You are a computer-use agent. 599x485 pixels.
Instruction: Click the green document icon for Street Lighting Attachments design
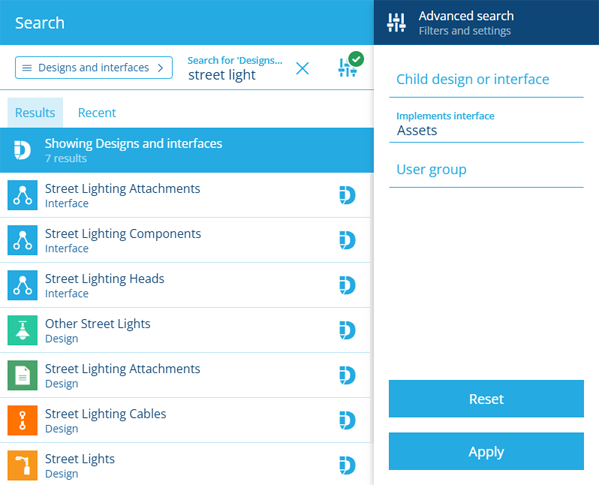pyautogui.click(x=23, y=375)
